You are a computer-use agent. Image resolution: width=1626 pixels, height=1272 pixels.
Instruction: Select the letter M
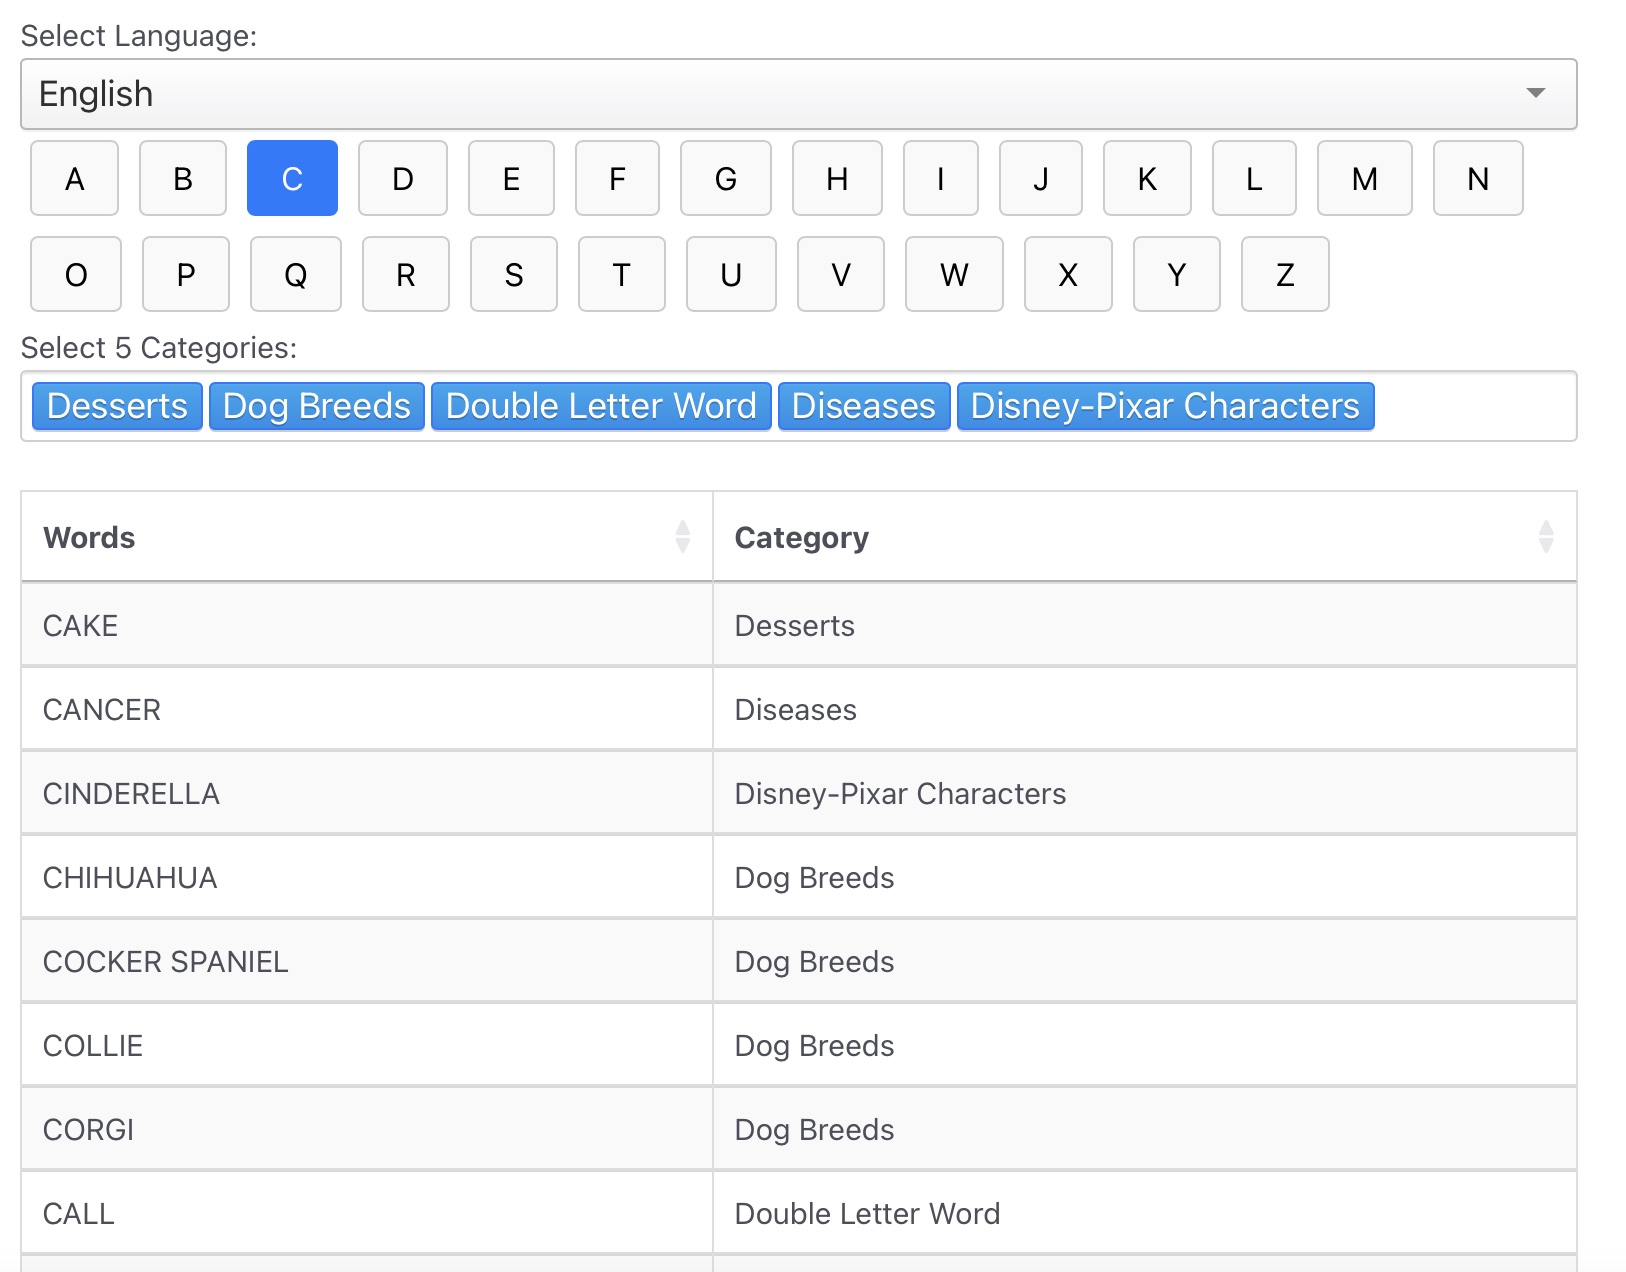(1364, 178)
